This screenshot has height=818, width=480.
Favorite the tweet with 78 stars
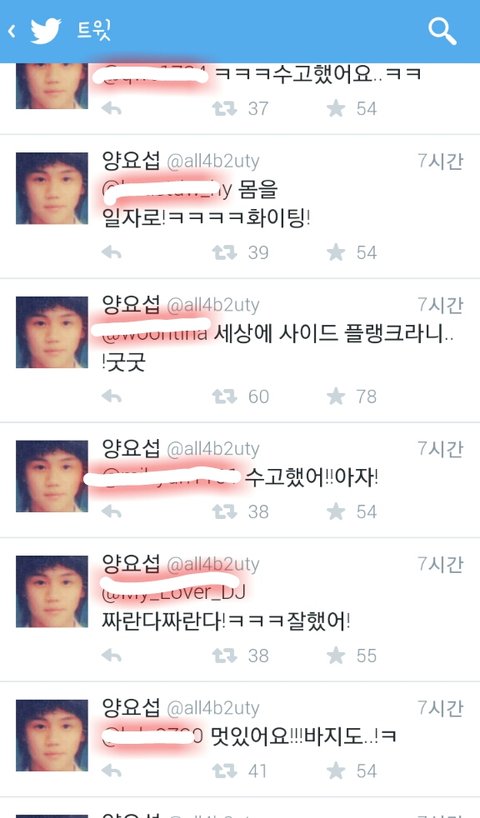click(336, 396)
